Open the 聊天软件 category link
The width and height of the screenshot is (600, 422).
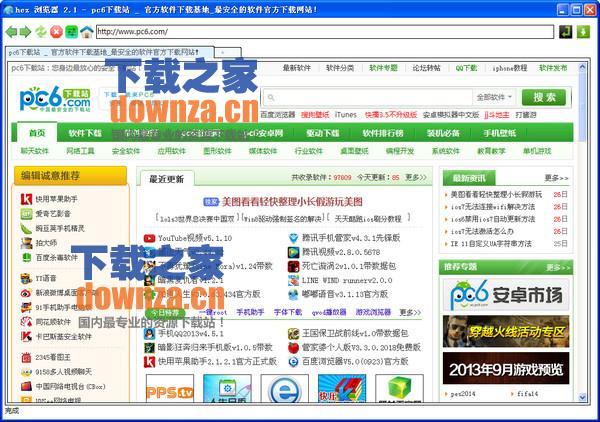point(35,151)
